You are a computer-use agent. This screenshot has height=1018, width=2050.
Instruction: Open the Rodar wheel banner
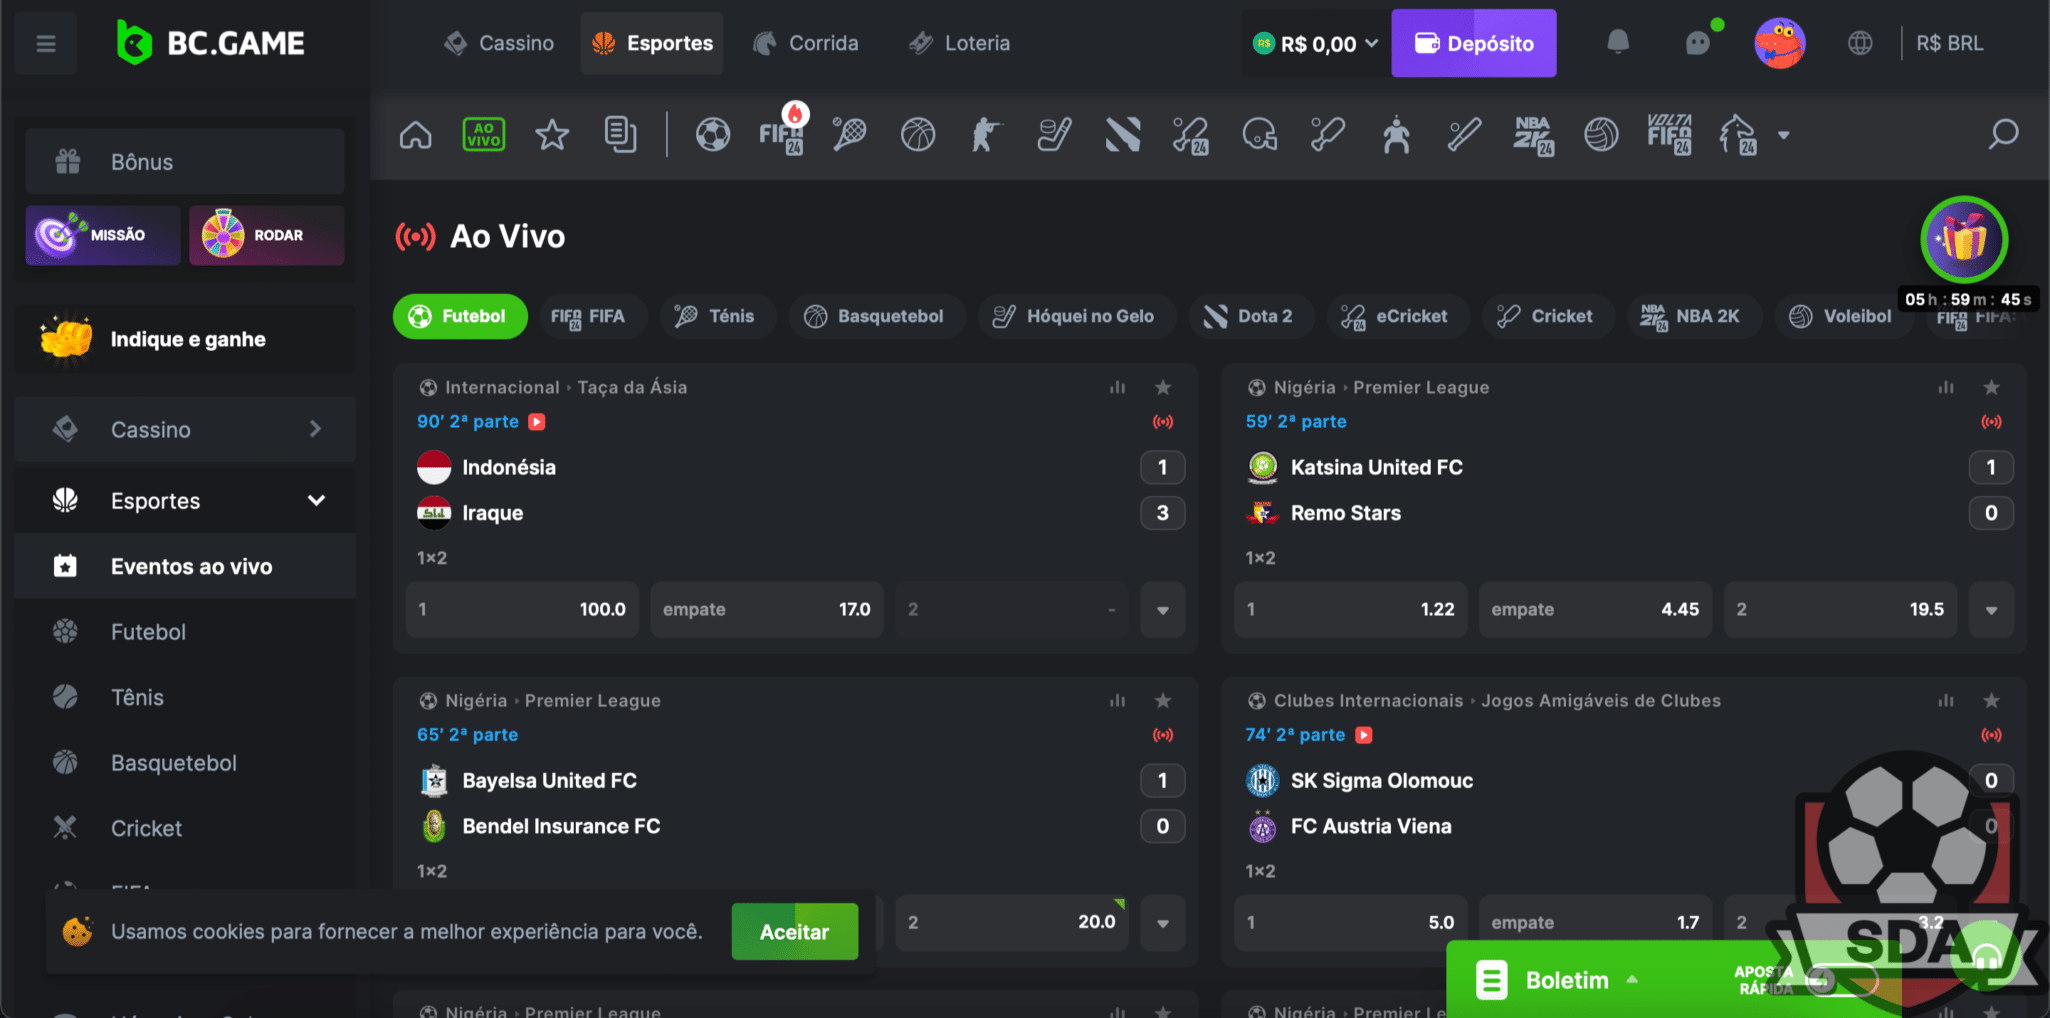267,235
